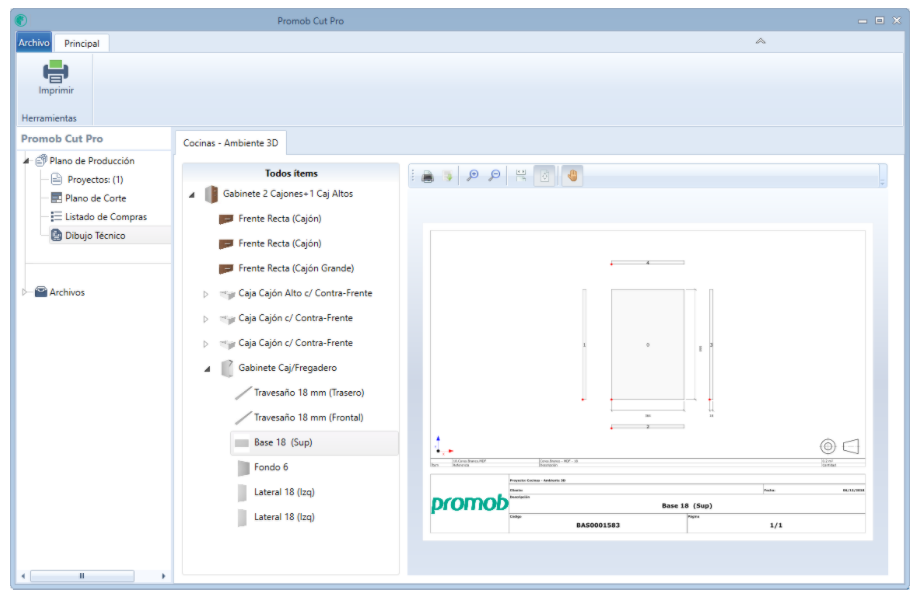
Task: Collapse the ribbon with the chevron
Action: 760,41
